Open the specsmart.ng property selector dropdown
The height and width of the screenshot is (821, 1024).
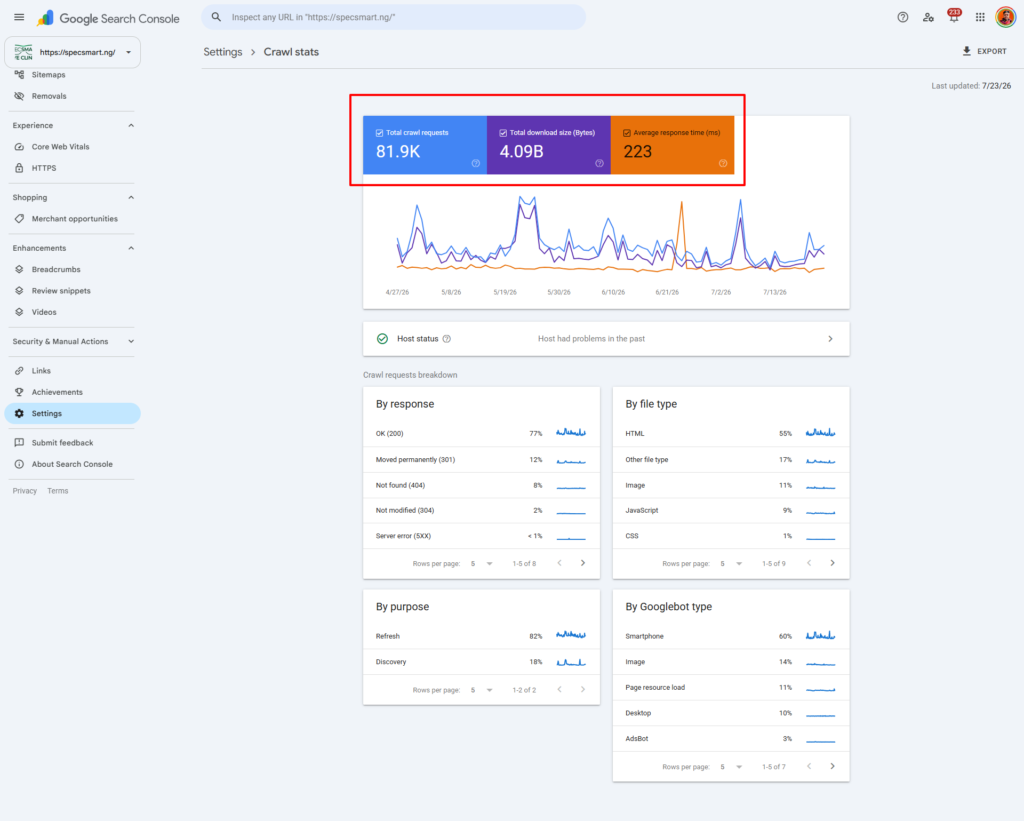72,52
